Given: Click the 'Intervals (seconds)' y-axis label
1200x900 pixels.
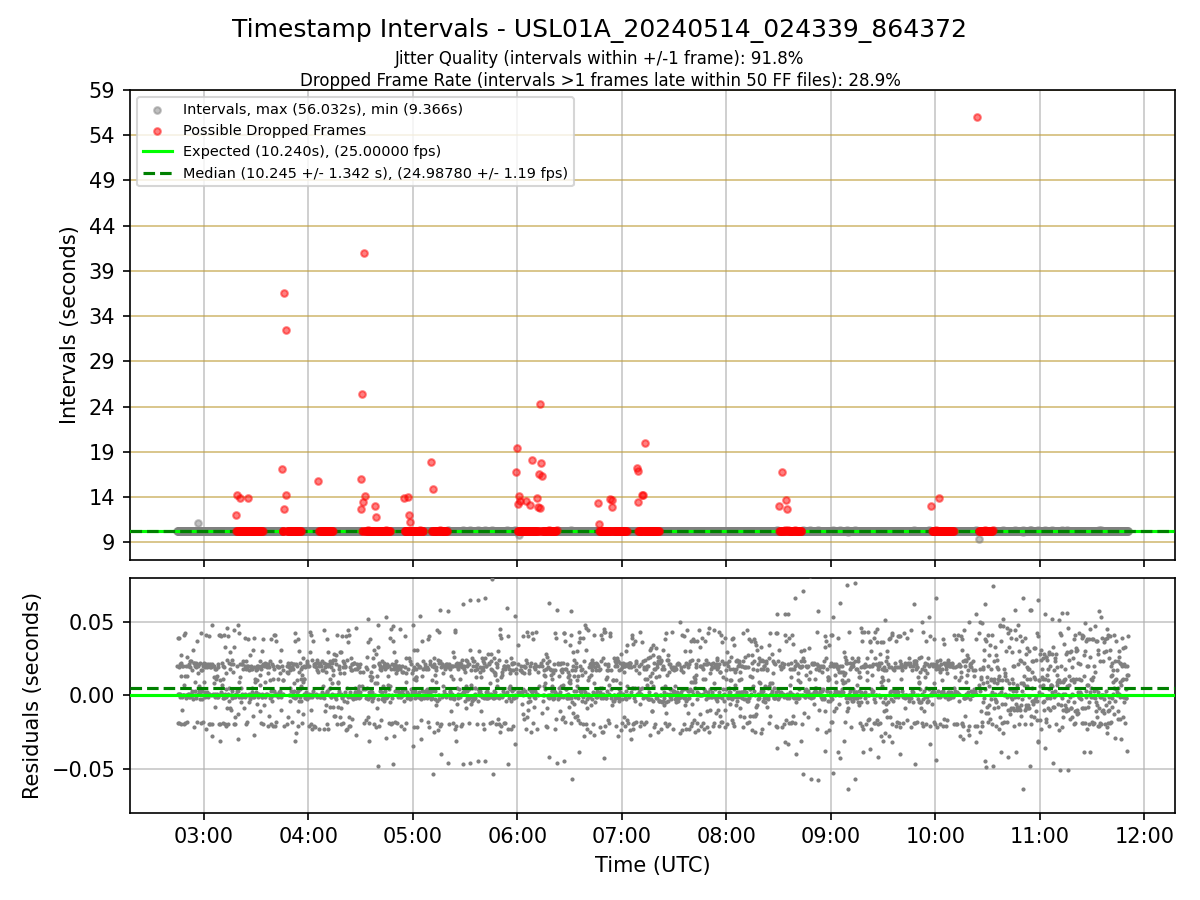Looking at the screenshot, I should point(68,325).
